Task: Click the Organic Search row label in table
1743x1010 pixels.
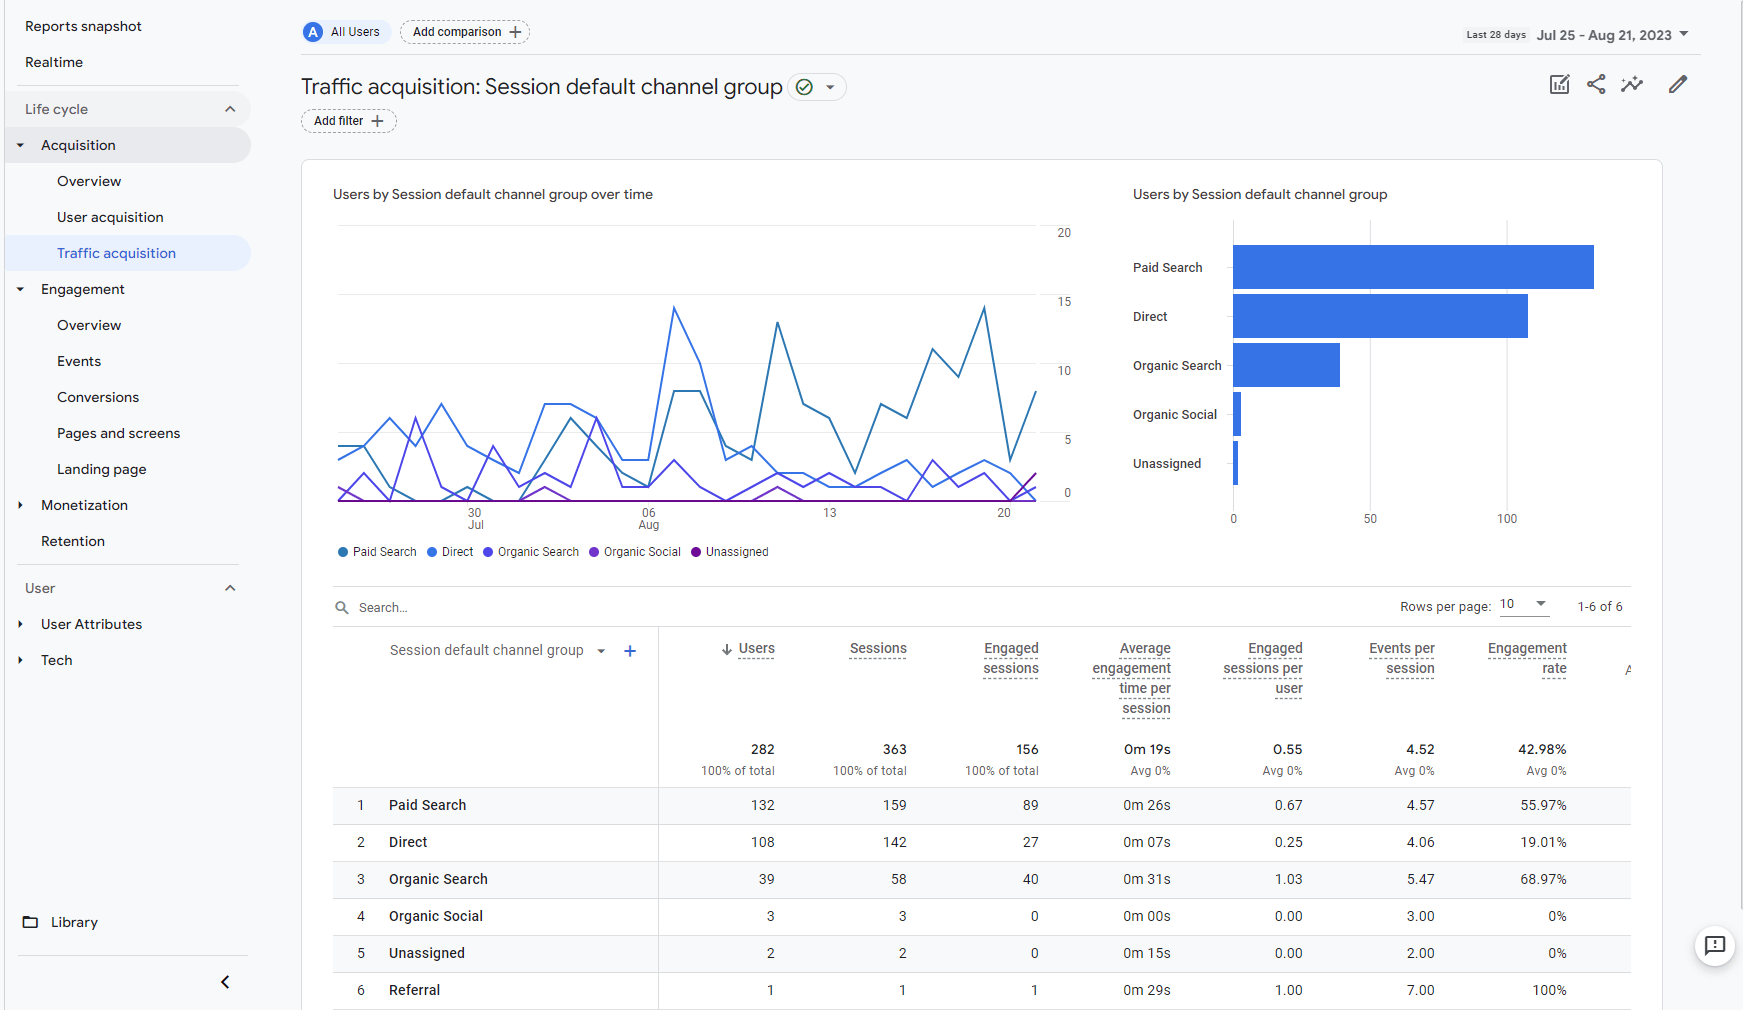Action: pyautogui.click(x=438, y=879)
